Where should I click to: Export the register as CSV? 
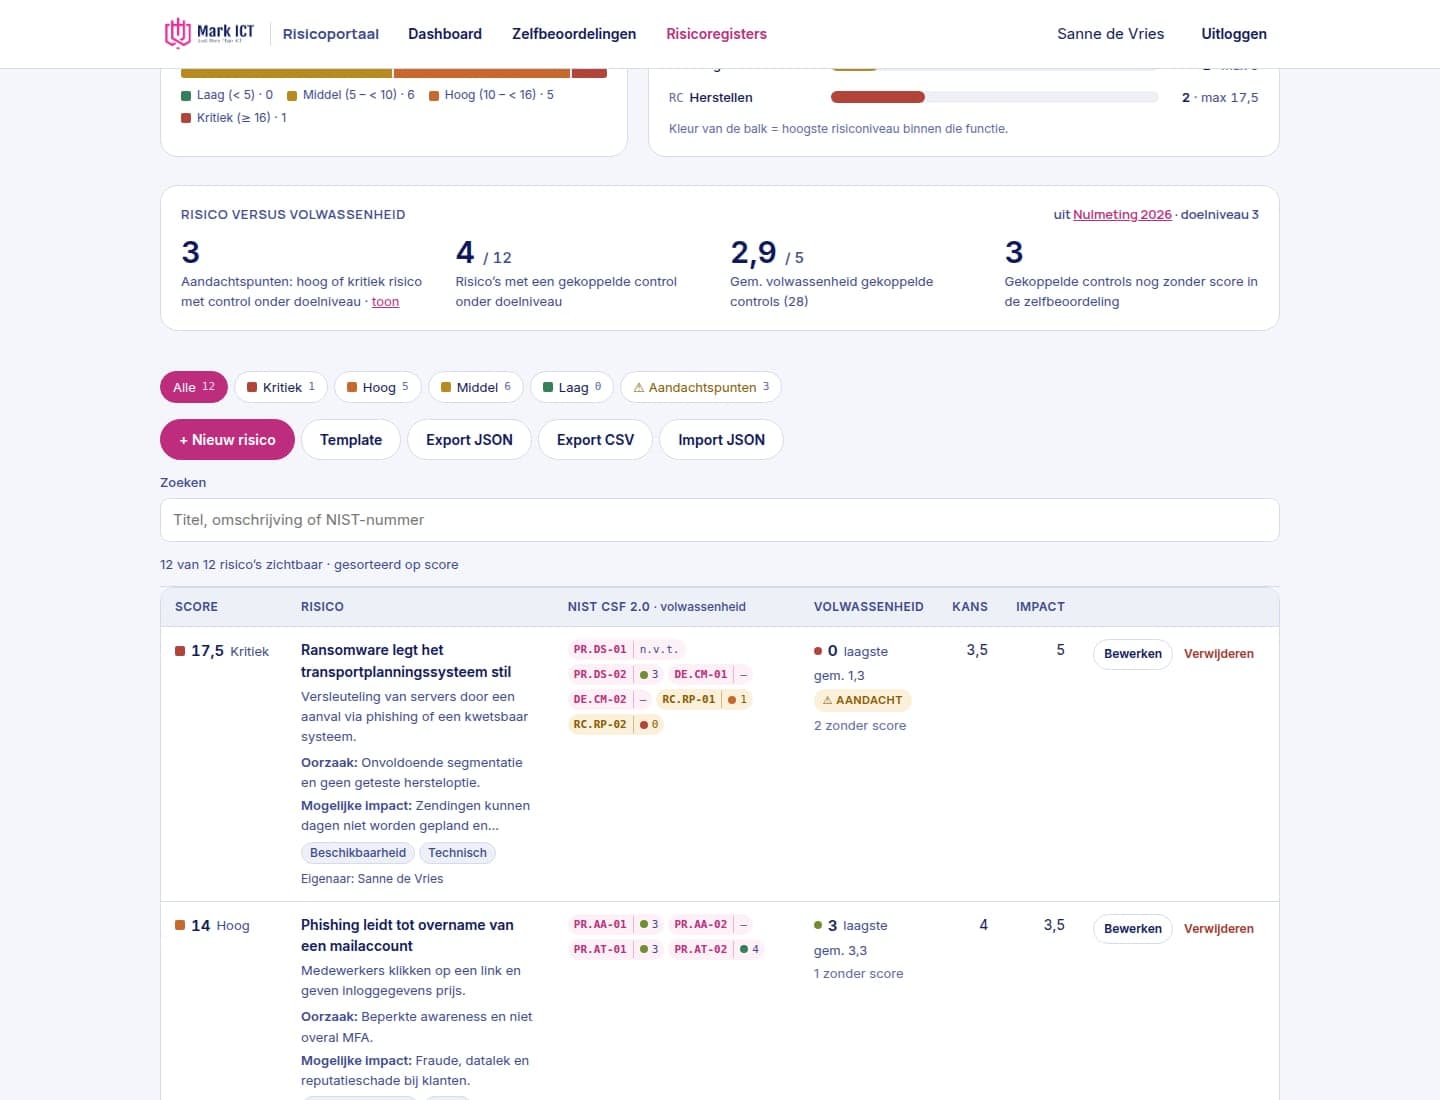(595, 440)
